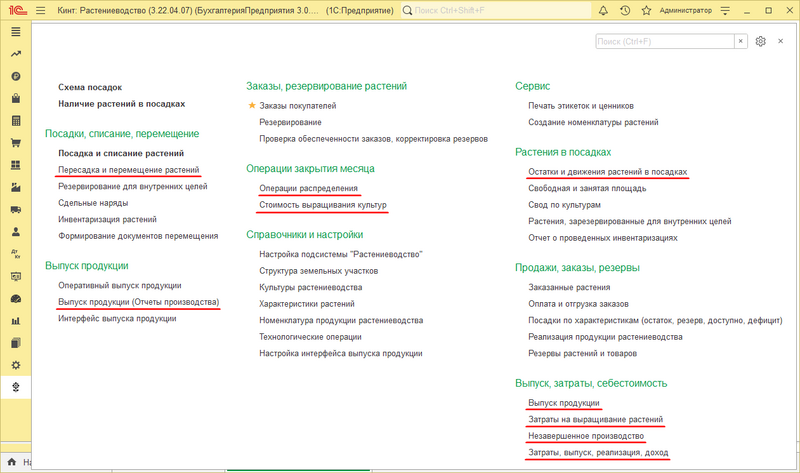Open the coin section in sidebar
The image size is (800, 473).
(x=16, y=76)
